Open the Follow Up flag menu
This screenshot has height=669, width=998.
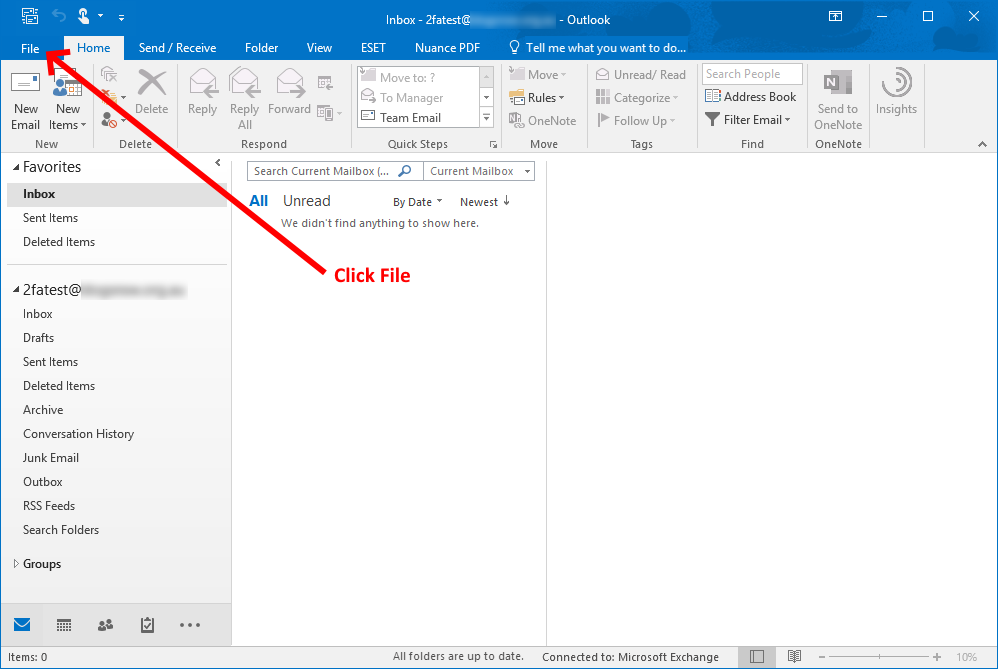pyautogui.click(x=635, y=120)
